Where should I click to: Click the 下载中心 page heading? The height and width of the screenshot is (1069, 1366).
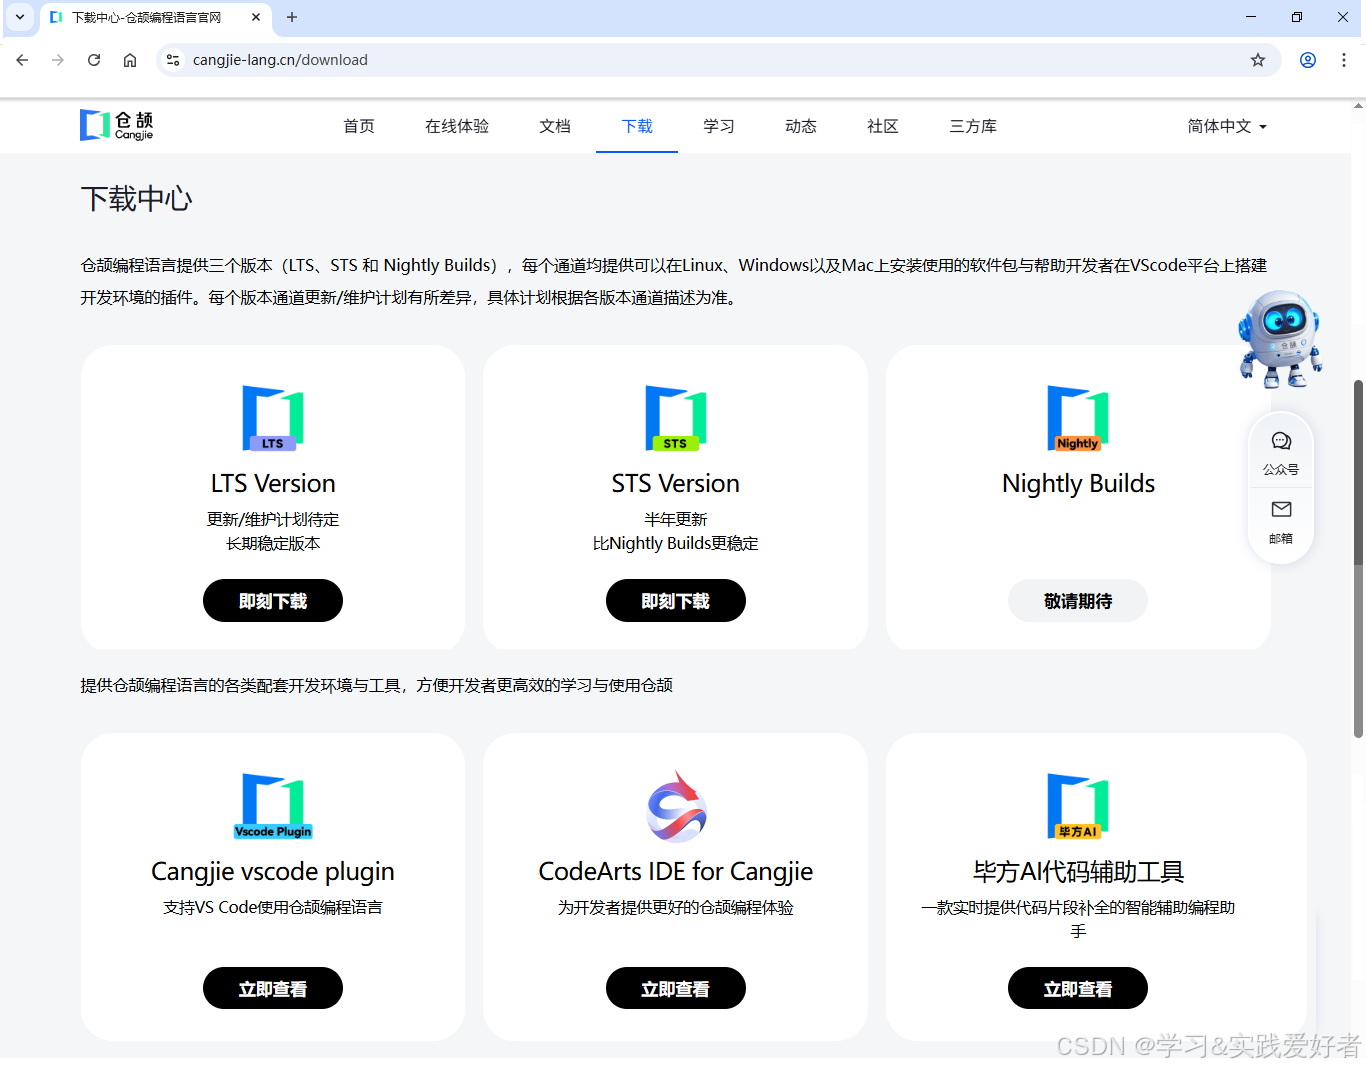pos(136,199)
